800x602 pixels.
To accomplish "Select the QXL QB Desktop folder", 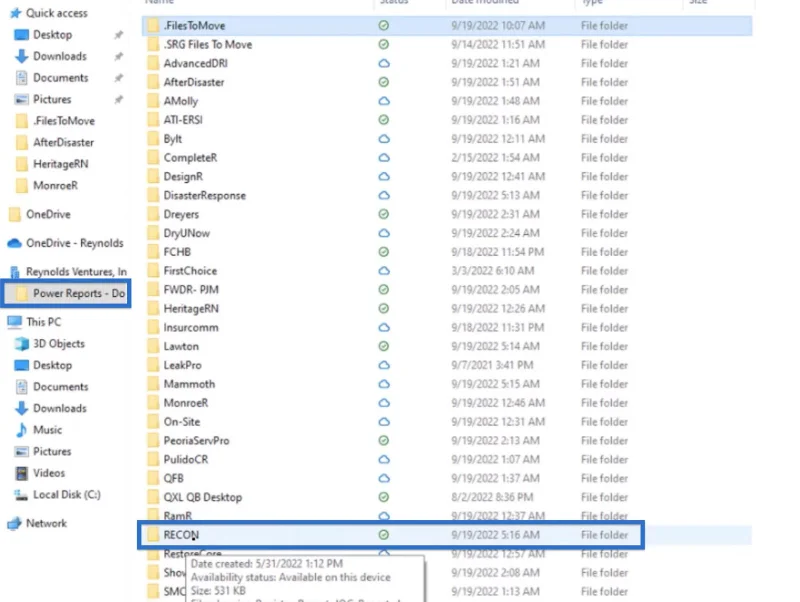I will click(203, 497).
